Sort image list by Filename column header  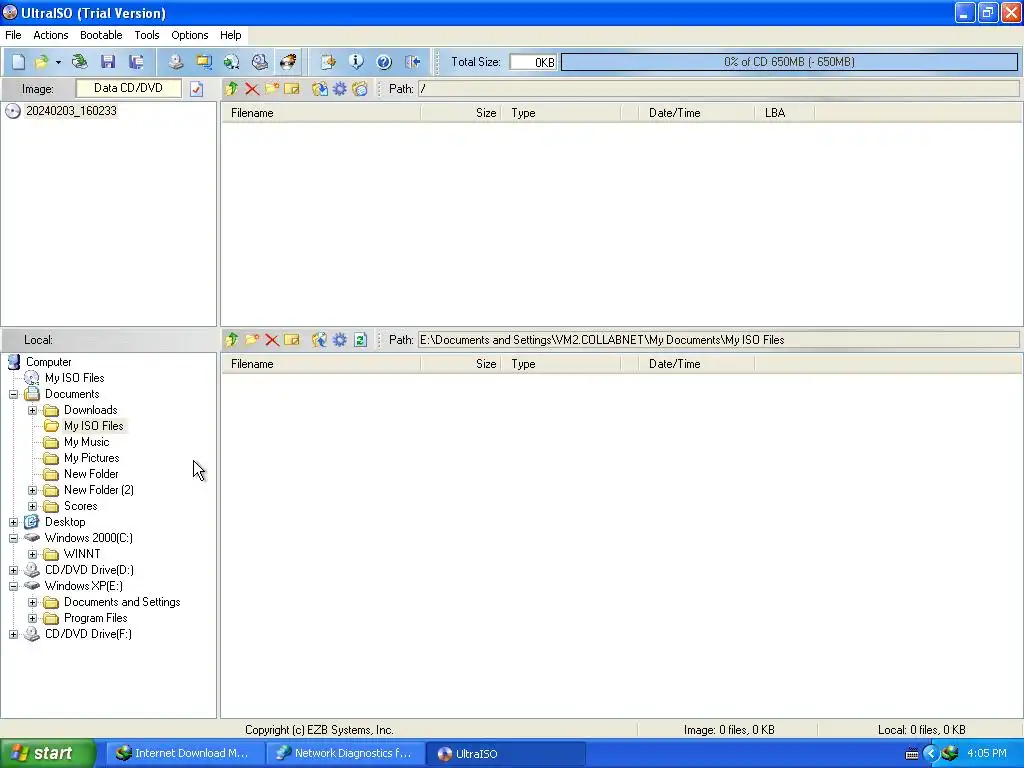(x=322, y=113)
